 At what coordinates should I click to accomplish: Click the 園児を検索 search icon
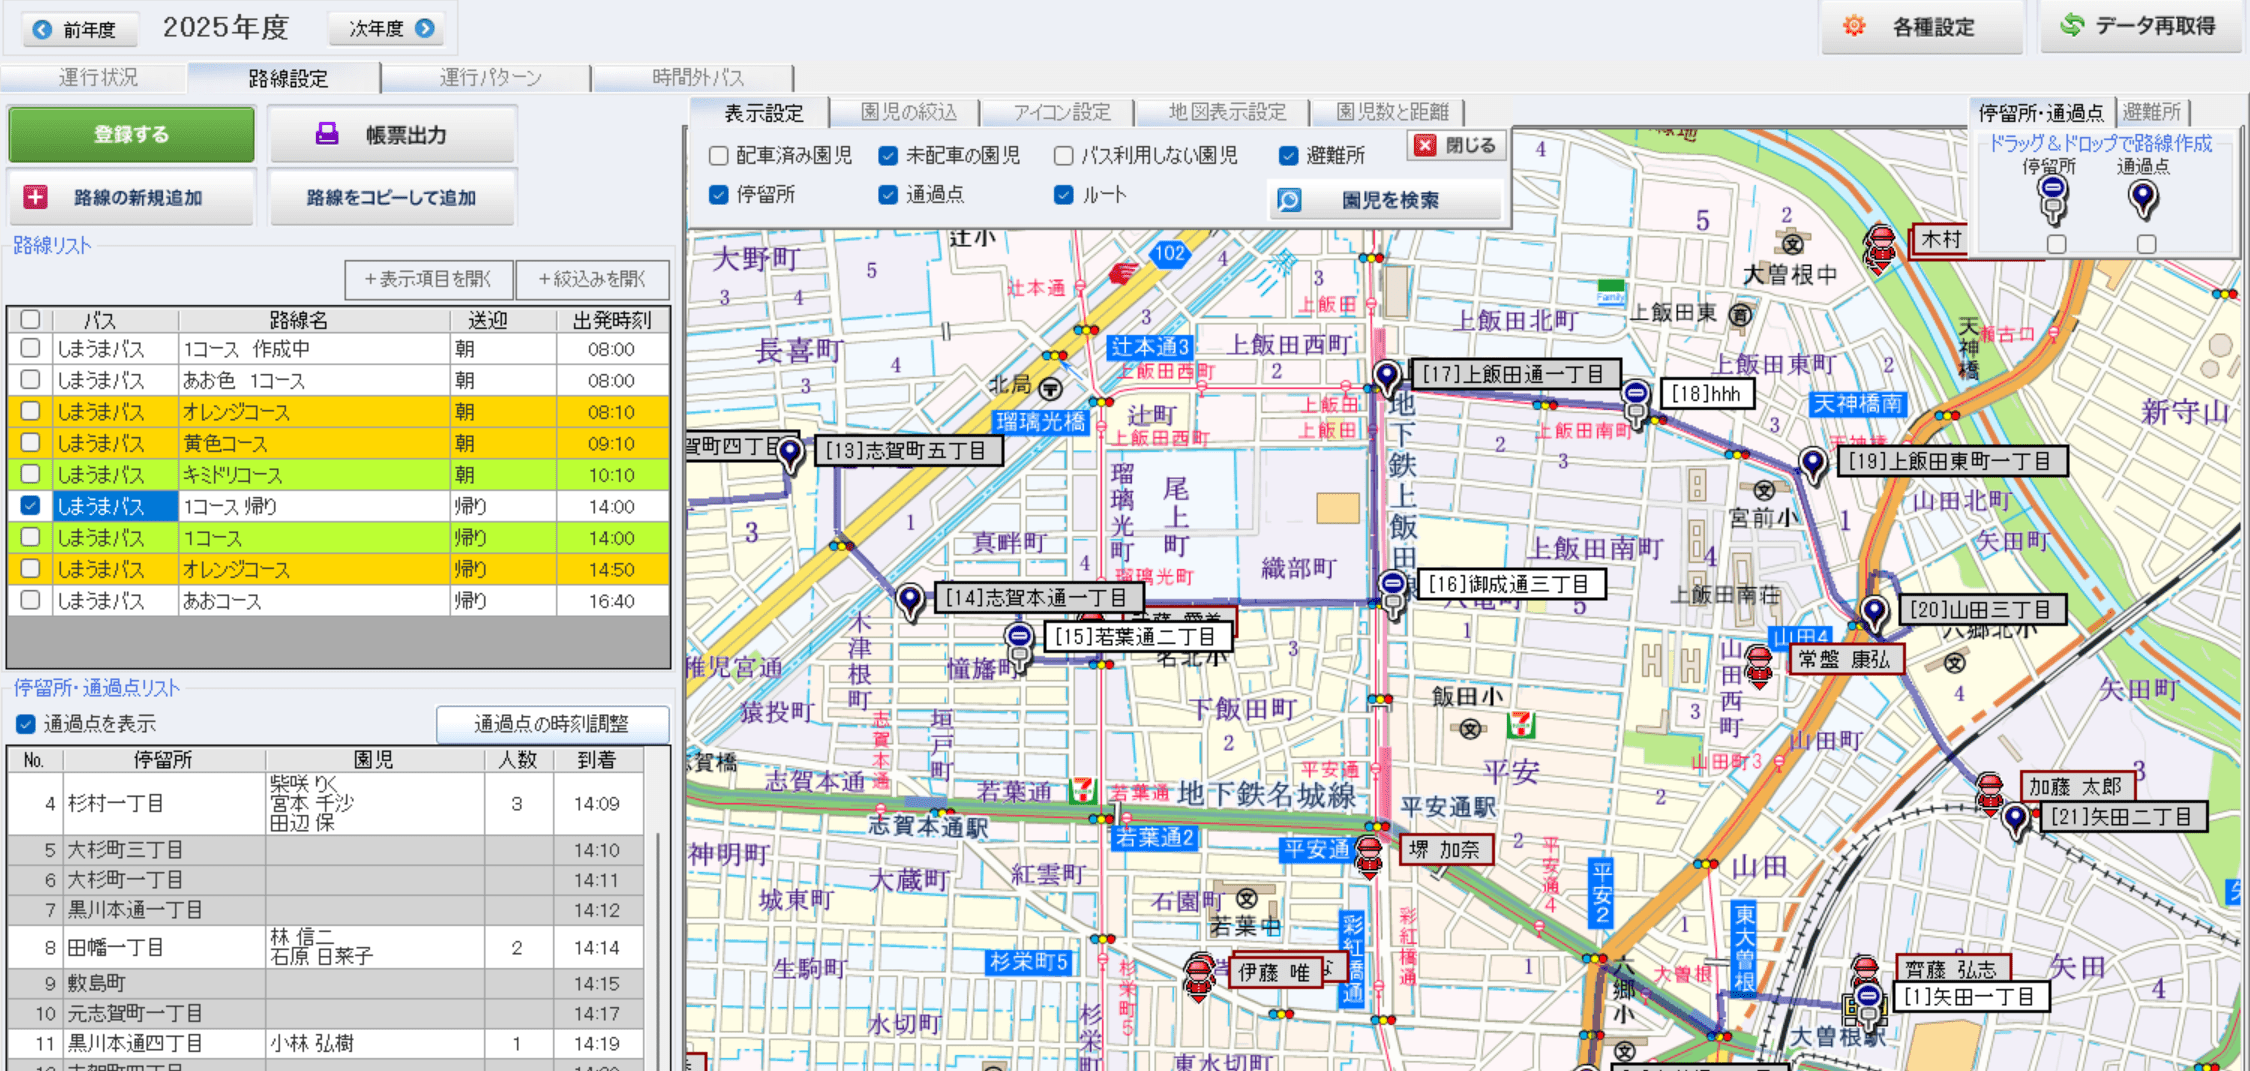pos(1289,200)
